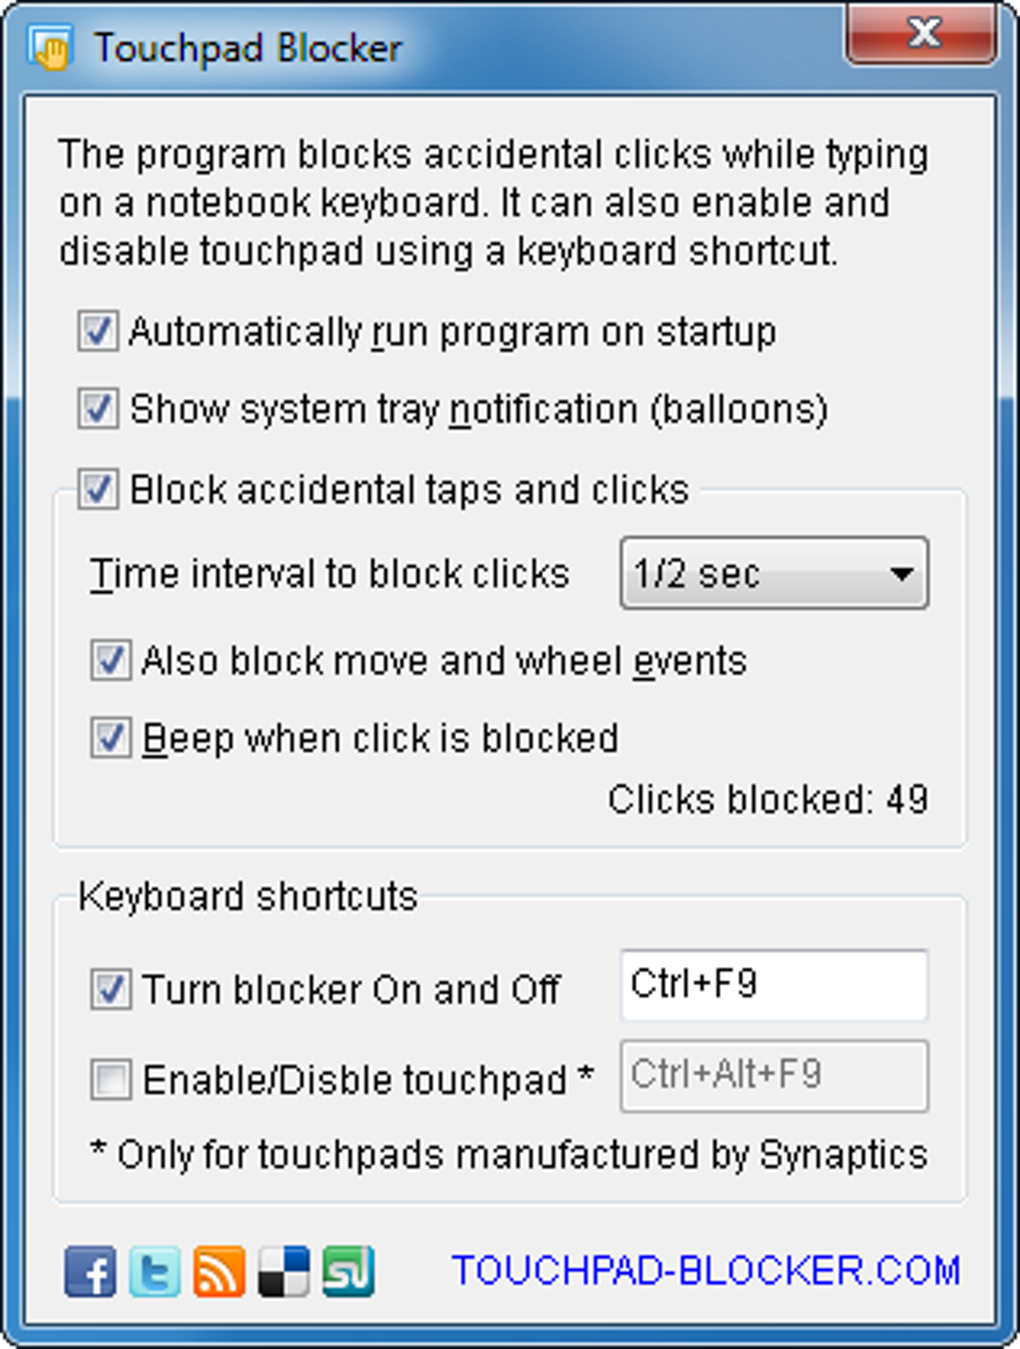Open the TOUCHPAD-BLOCKER.COM link
The image size is (1020, 1349).
(706, 1271)
